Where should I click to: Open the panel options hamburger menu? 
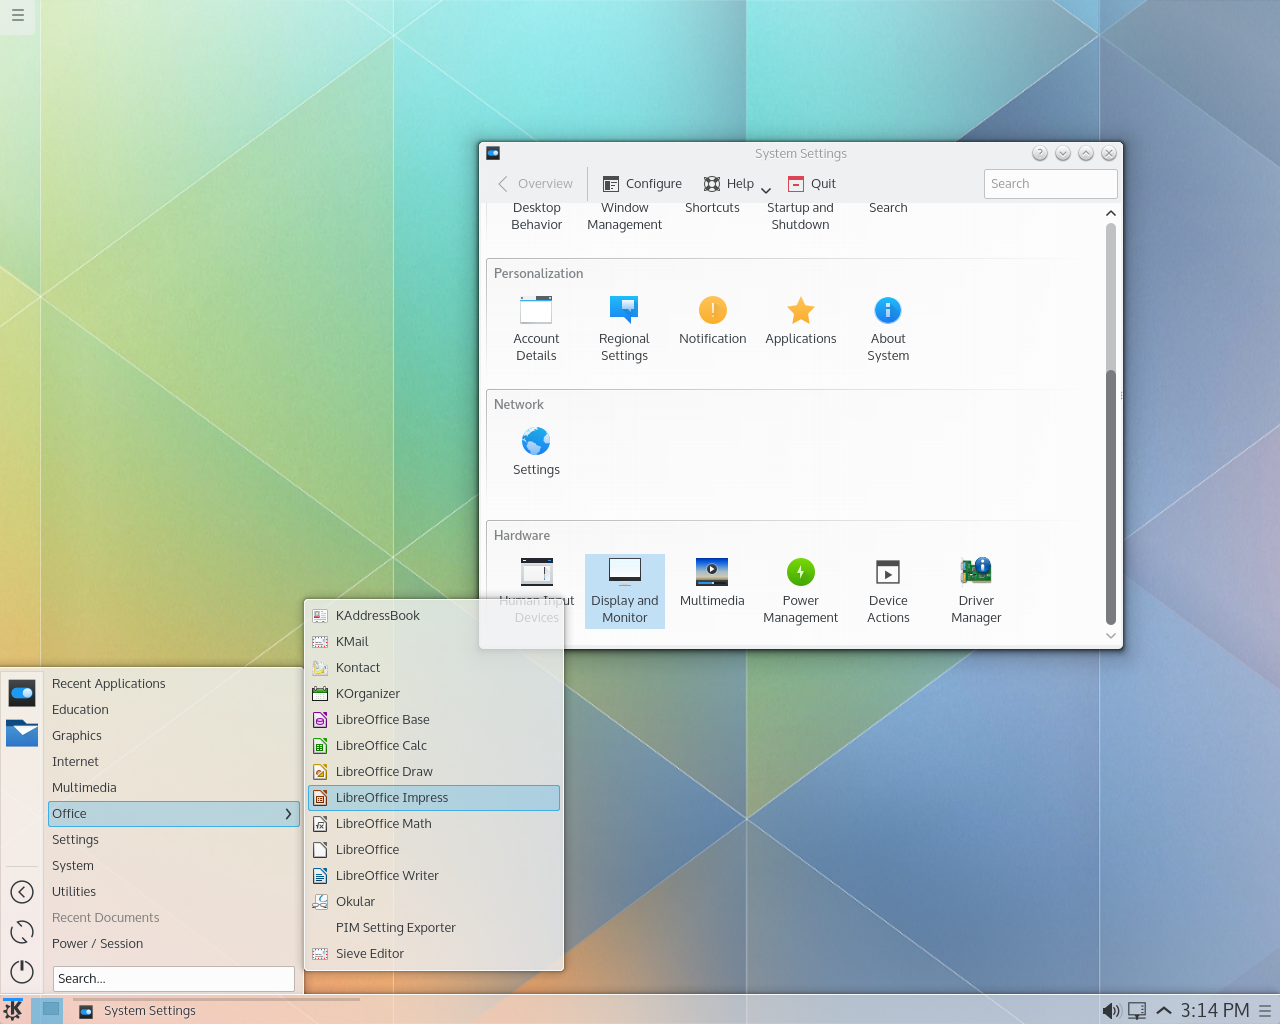click(x=1265, y=1011)
